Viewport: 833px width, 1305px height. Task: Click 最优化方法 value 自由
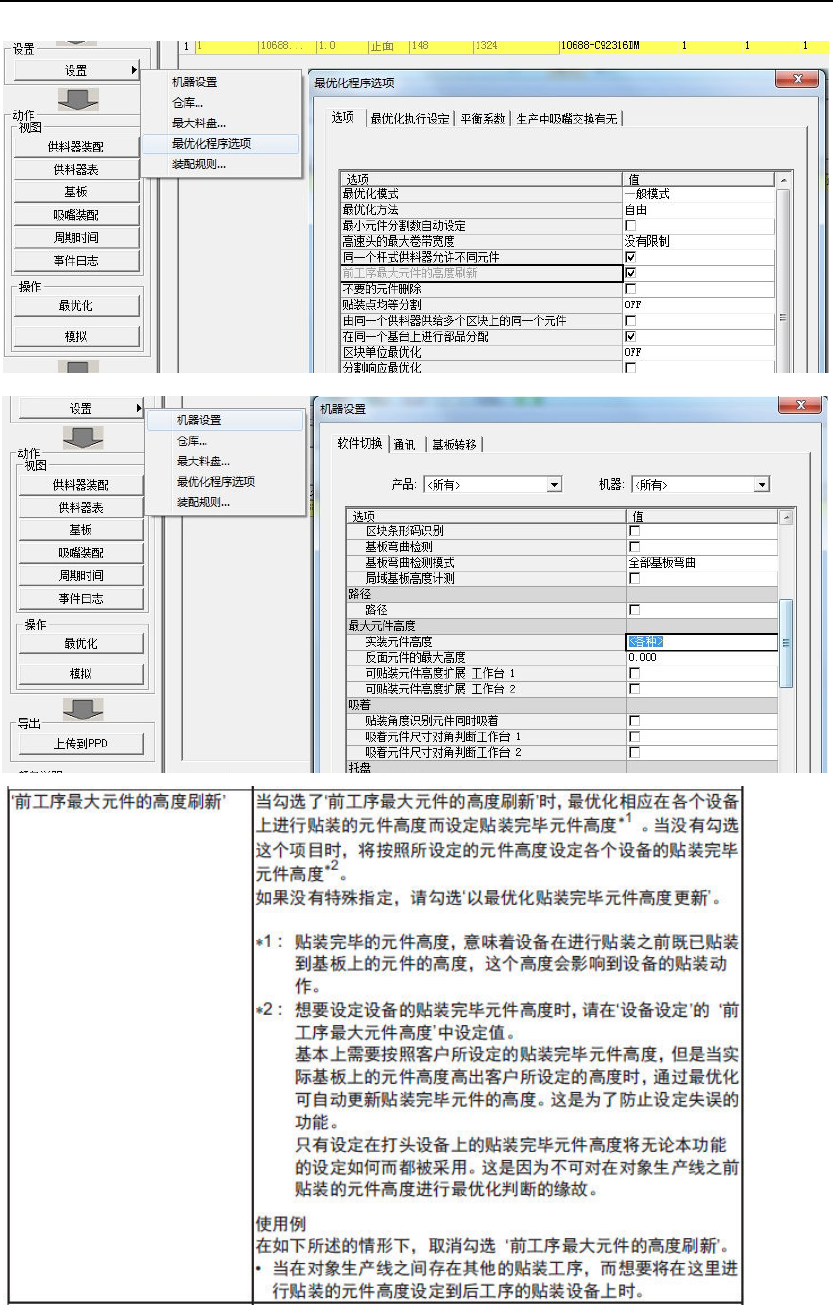(x=698, y=210)
